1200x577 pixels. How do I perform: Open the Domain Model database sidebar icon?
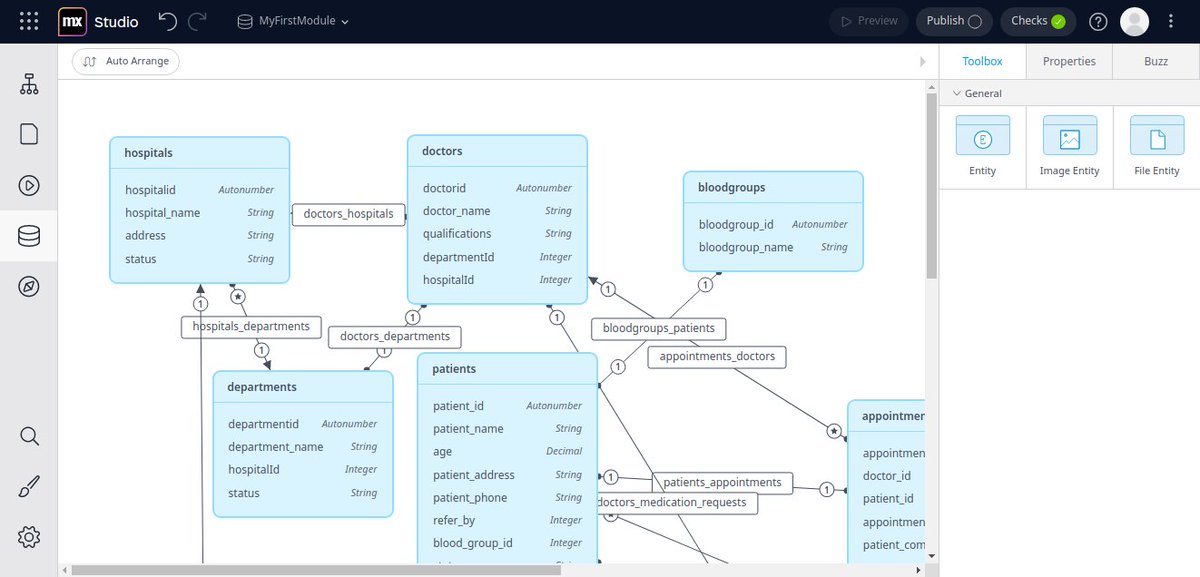pos(29,237)
